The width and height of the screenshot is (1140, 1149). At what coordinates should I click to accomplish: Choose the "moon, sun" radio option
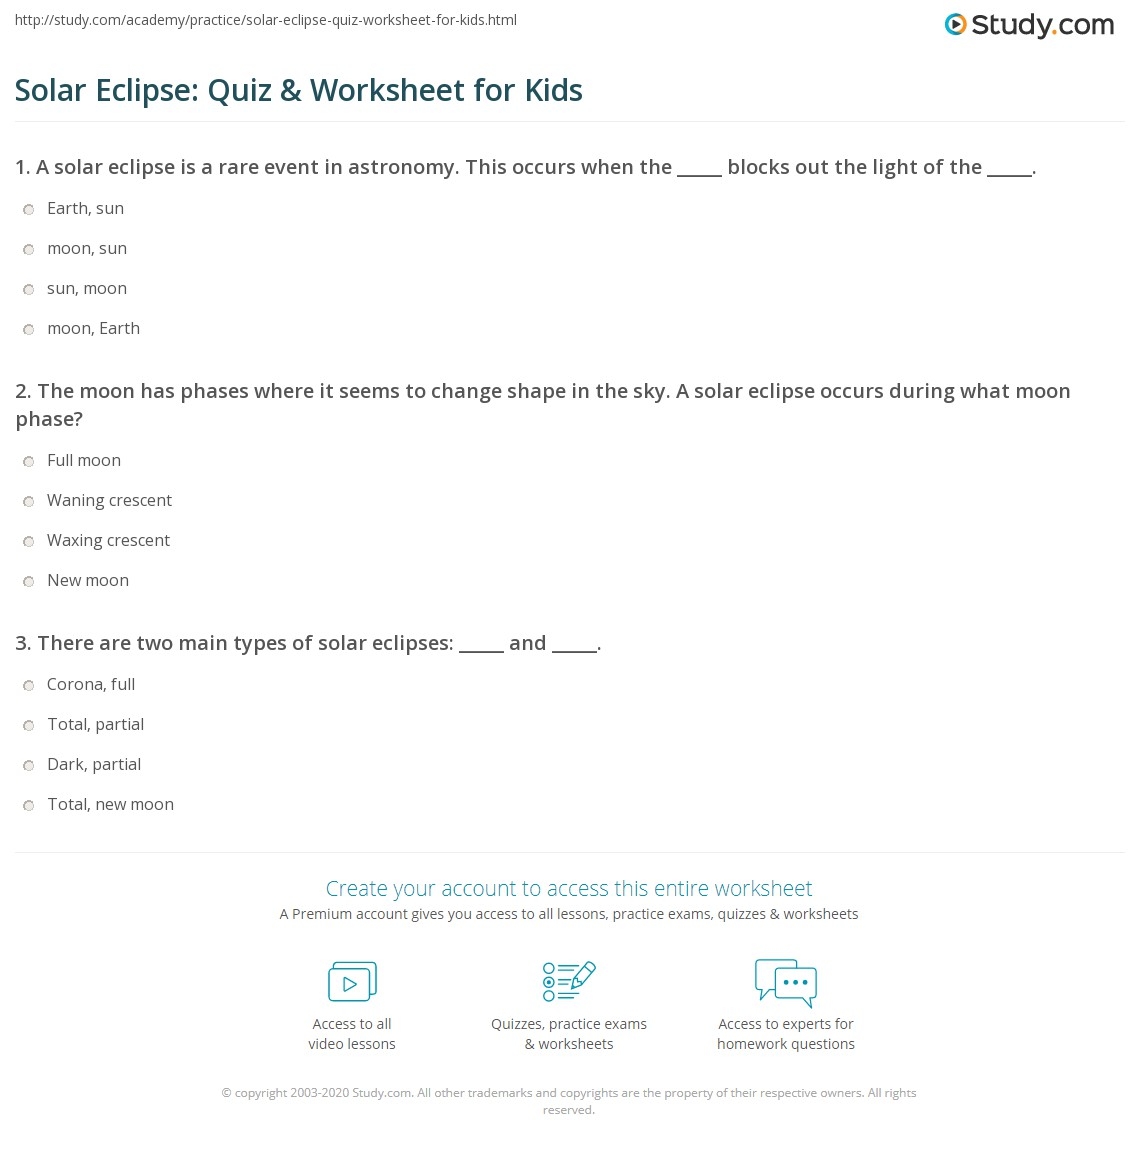pos(29,250)
